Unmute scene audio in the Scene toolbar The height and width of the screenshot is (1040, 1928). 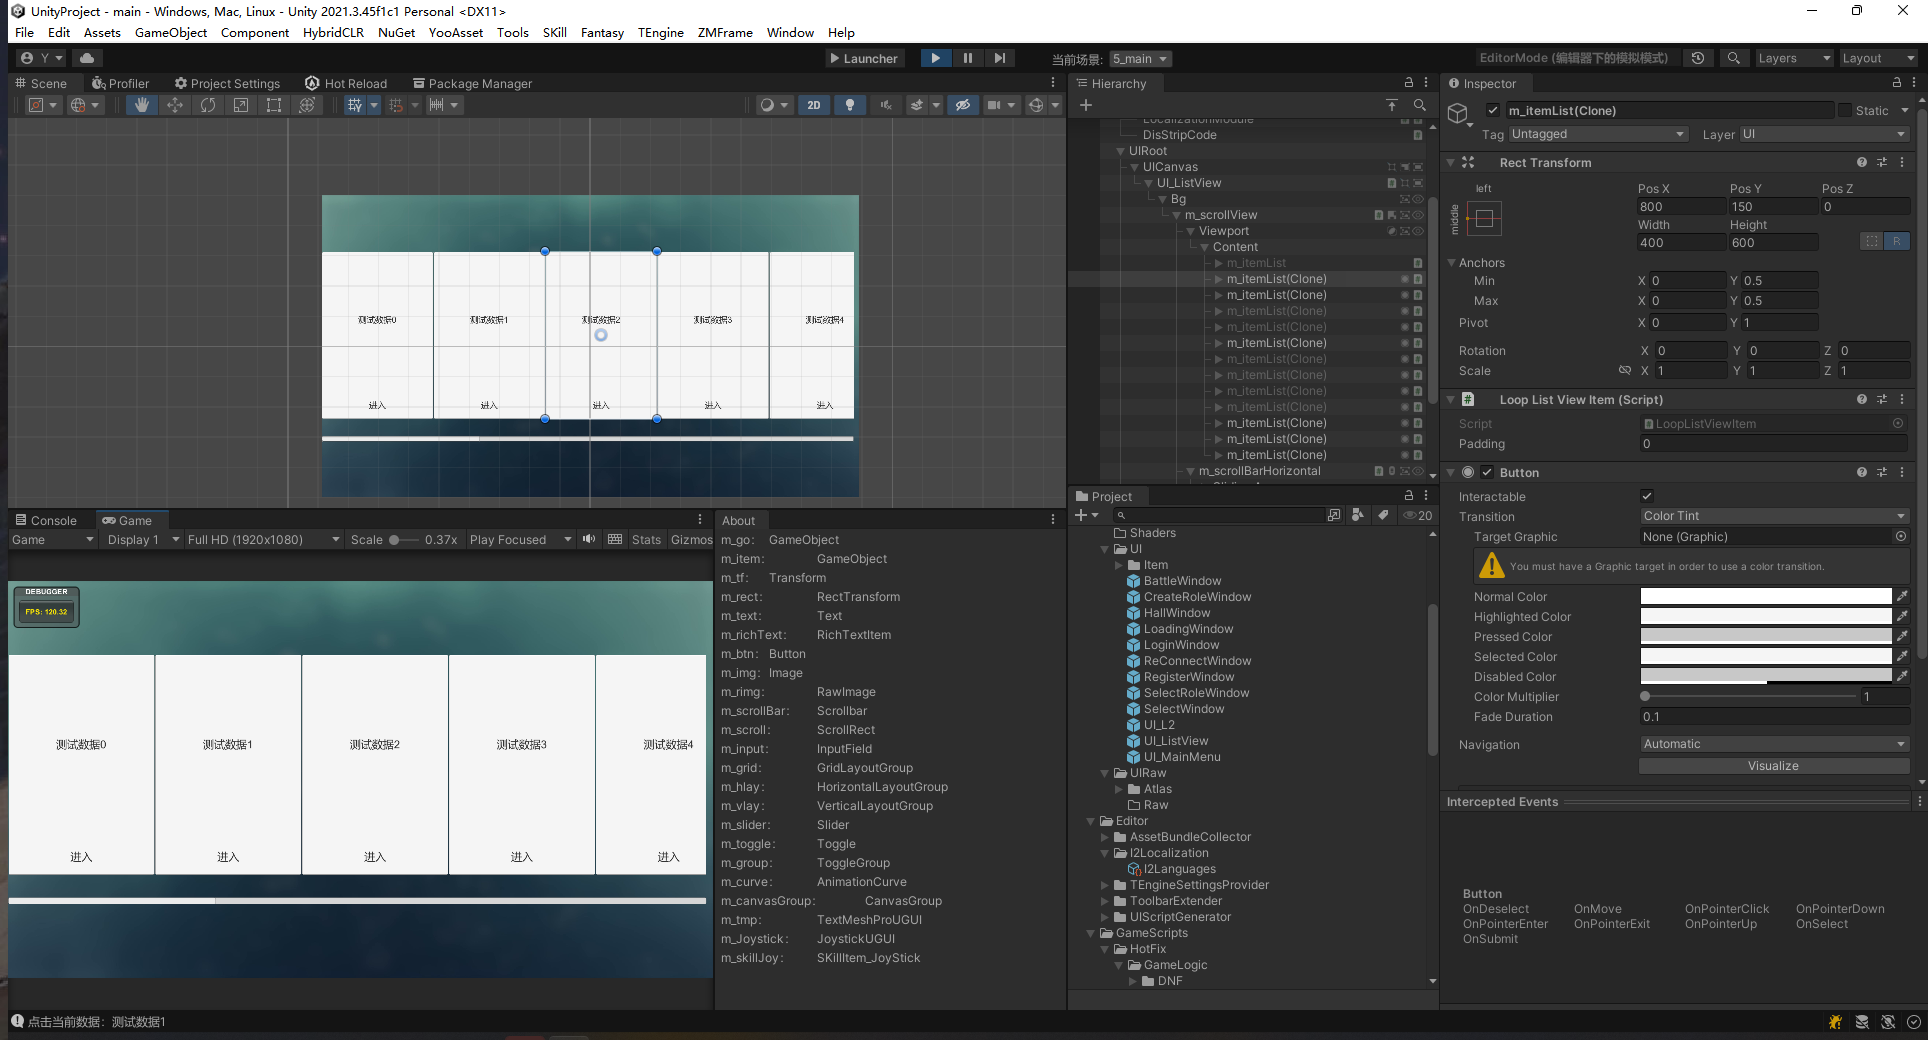(x=885, y=104)
